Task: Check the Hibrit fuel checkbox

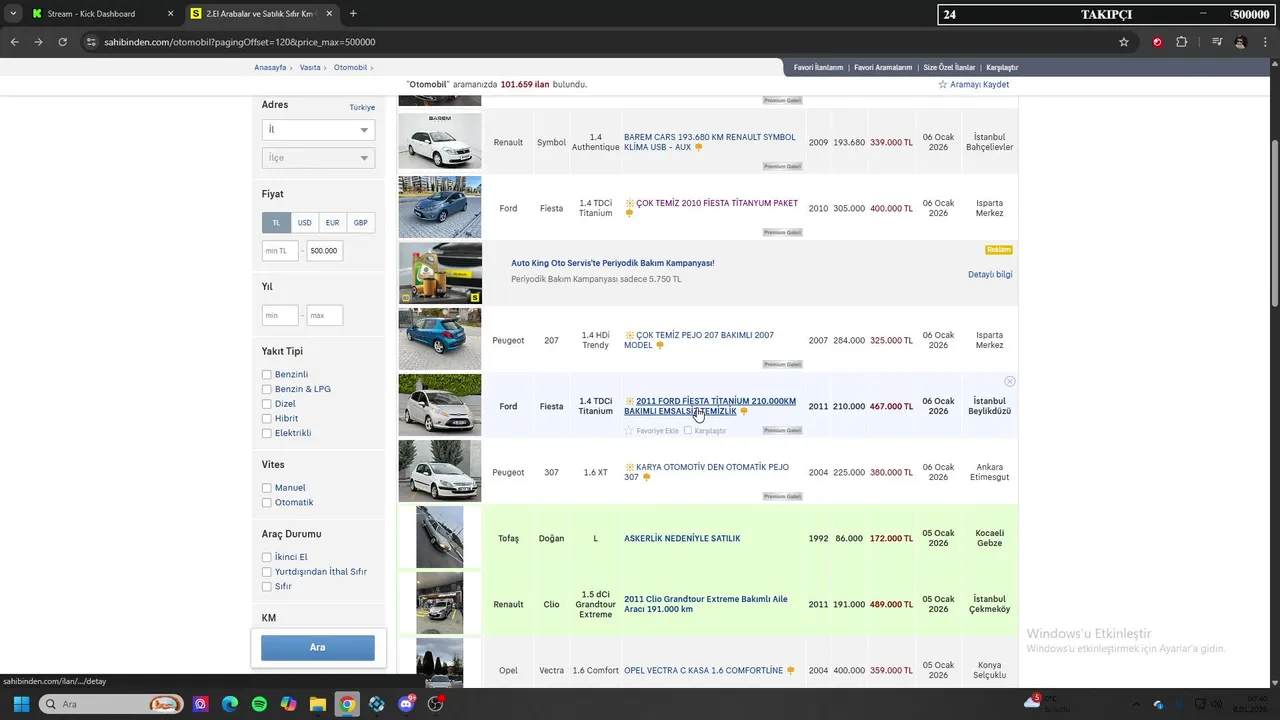Action: coord(267,419)
